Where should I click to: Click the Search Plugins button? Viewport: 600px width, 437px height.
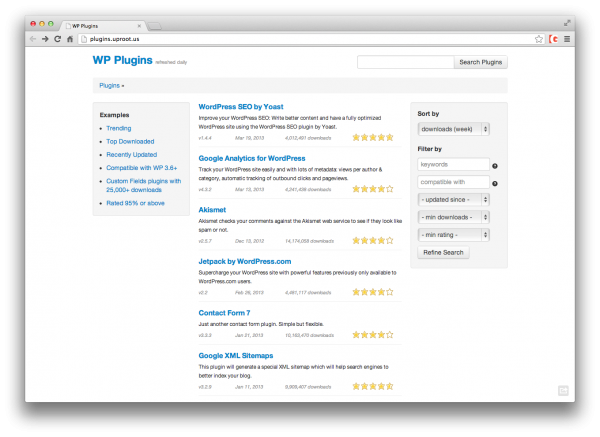(x=481, y=62)
